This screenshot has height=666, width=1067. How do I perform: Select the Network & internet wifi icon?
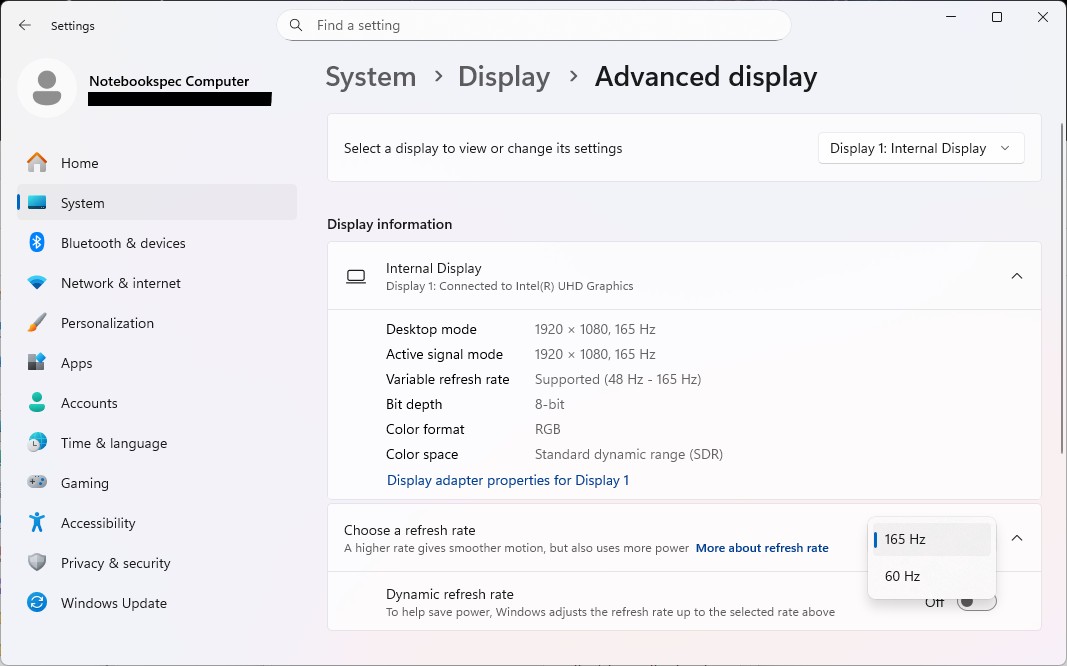click(37, 283)
